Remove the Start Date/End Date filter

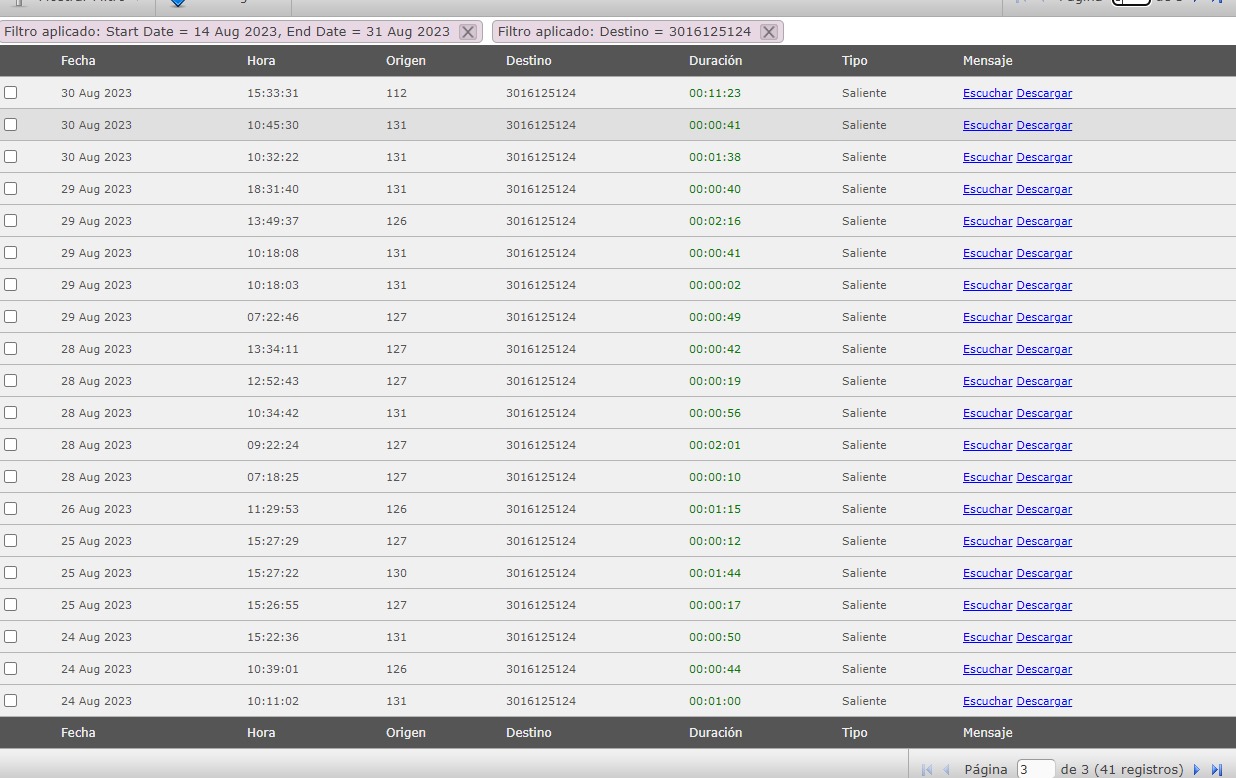[x=467, y=32]
